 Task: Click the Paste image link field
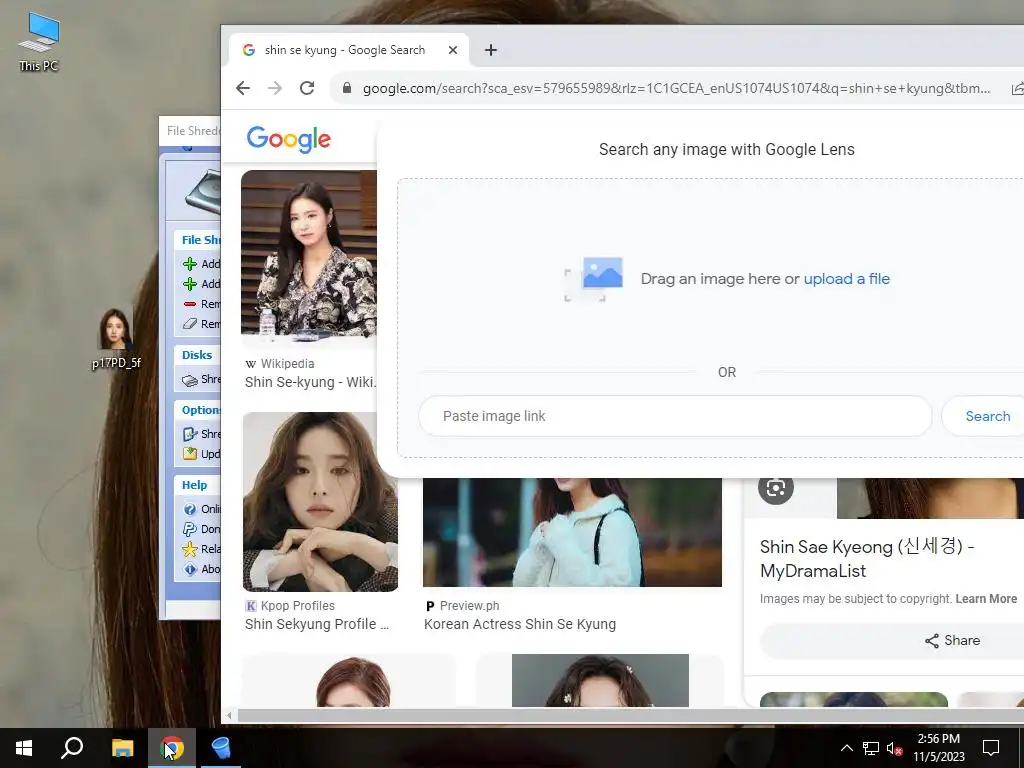pyautogui.click(x=675, y=416)
